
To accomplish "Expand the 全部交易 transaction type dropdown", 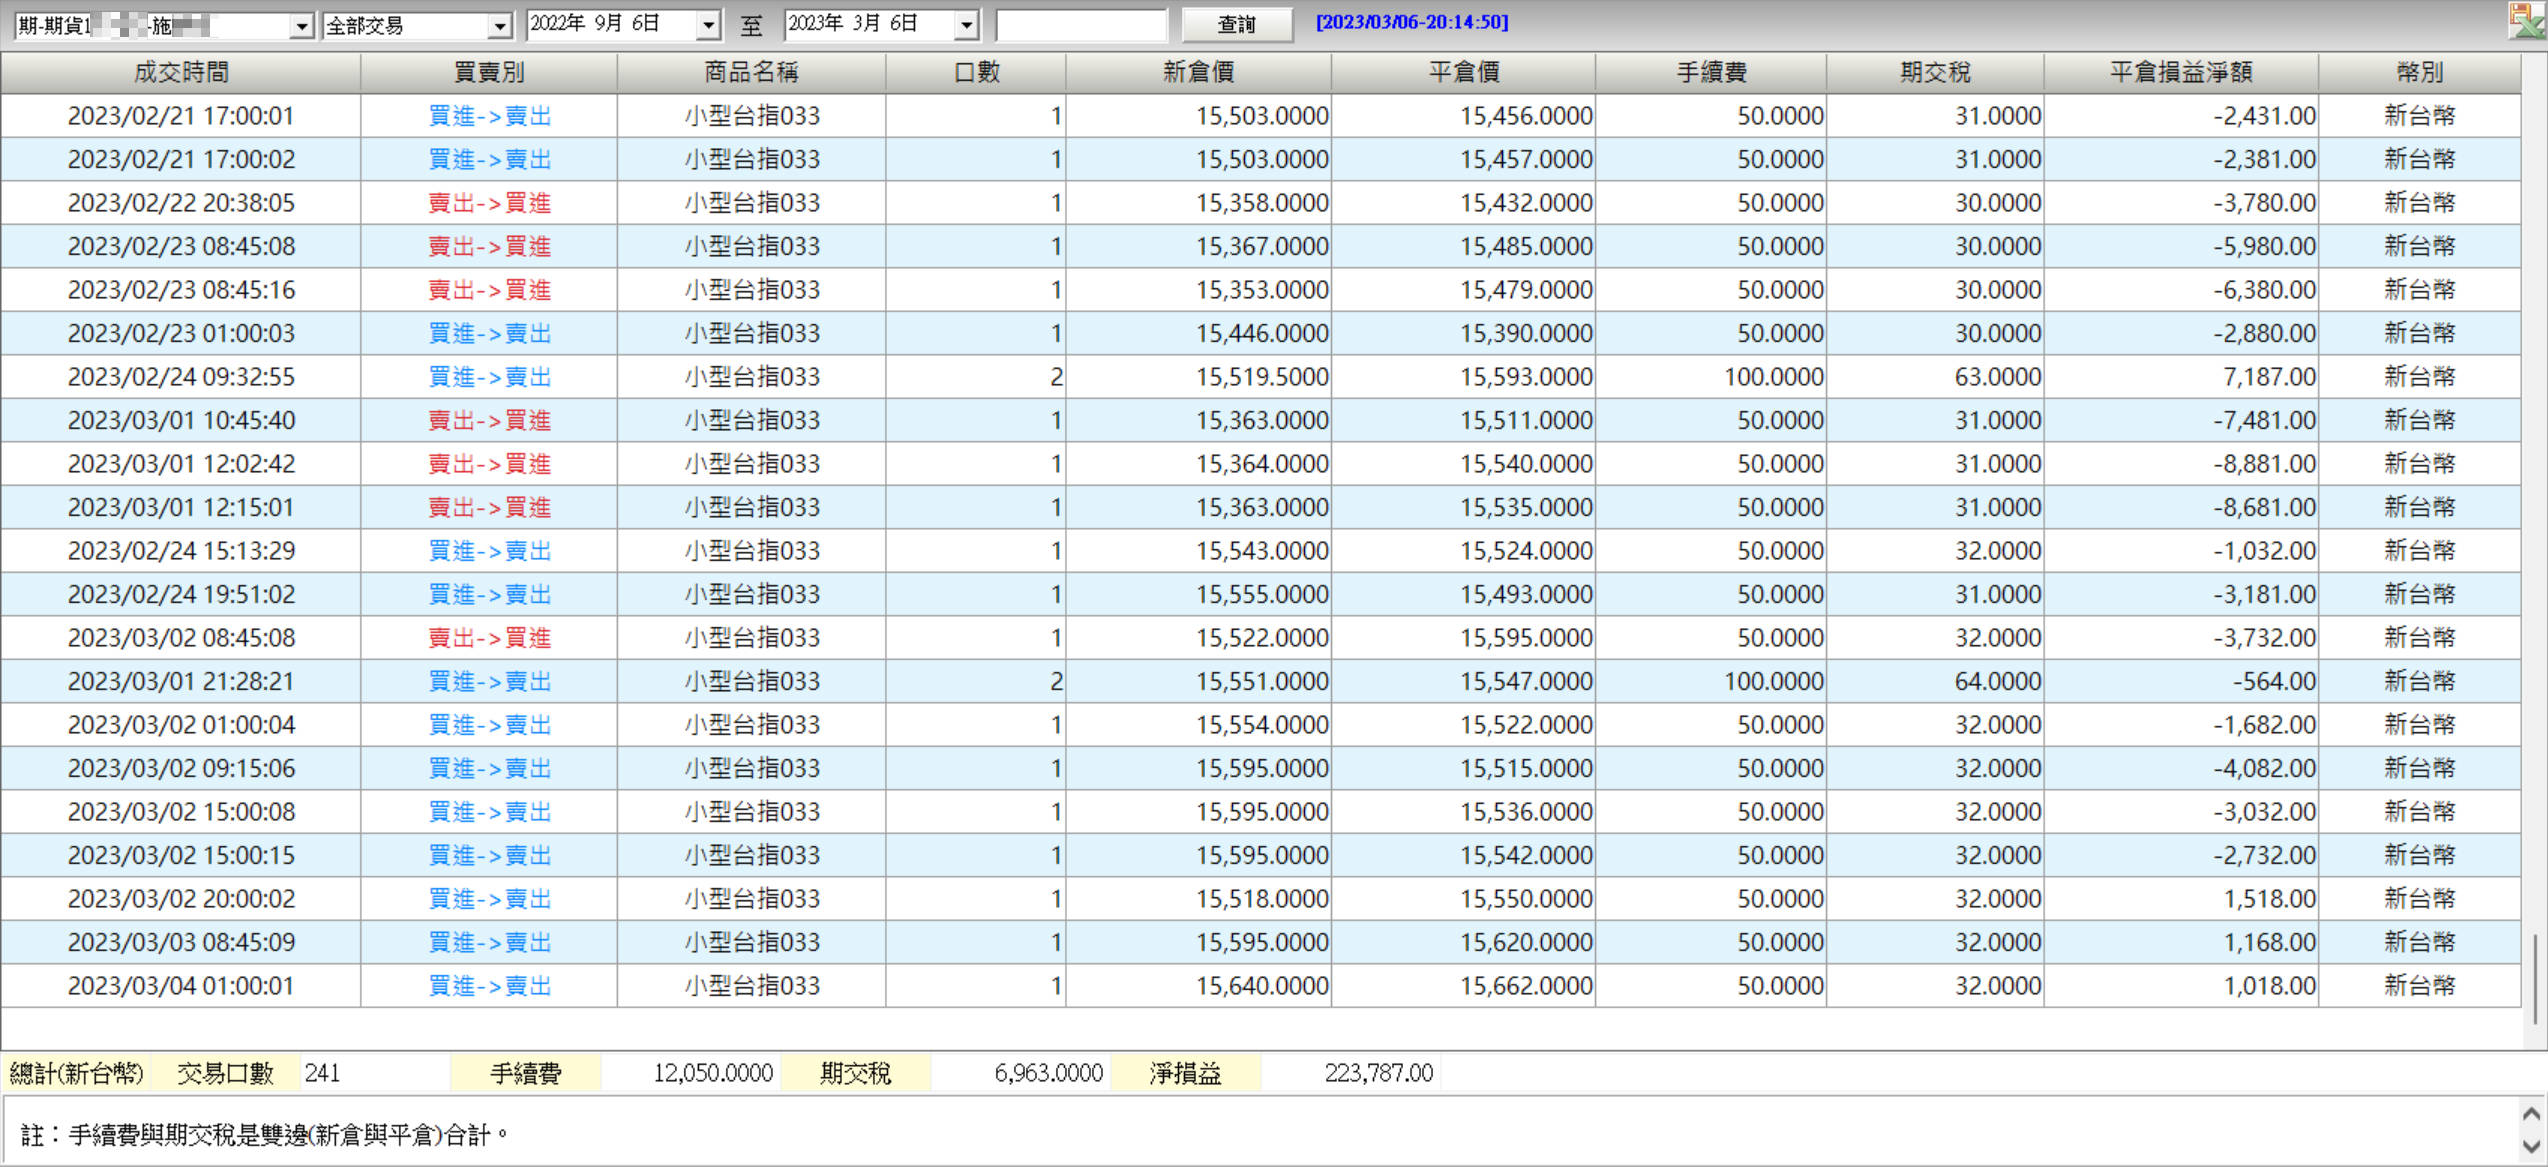I will point(499,26).
